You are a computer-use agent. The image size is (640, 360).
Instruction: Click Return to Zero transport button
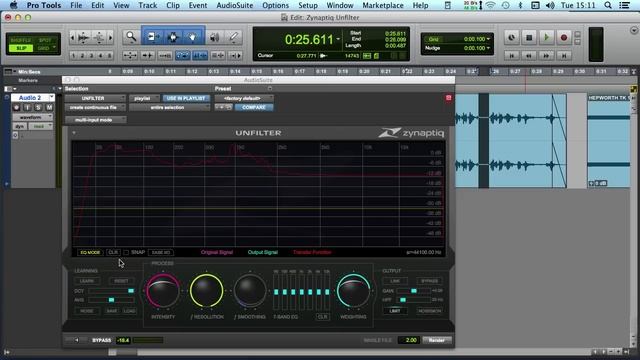pos(512,56)
